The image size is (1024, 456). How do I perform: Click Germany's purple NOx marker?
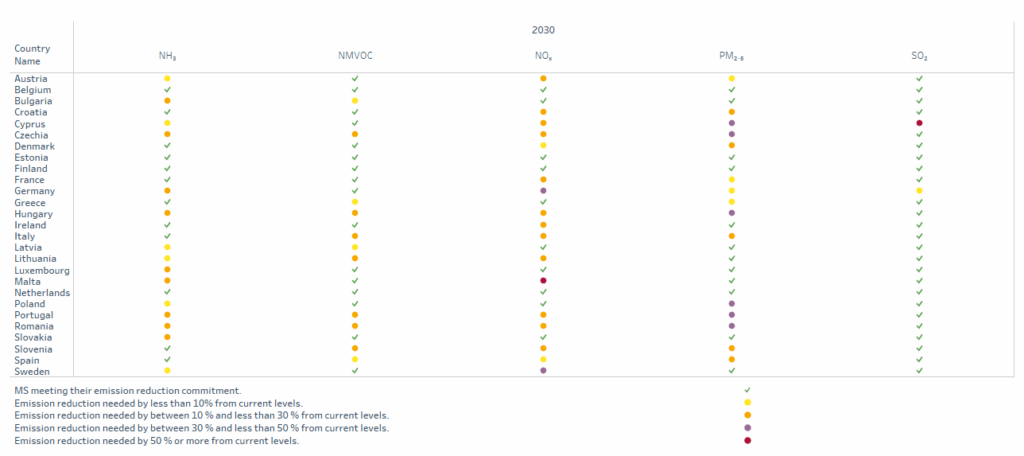pos(543,191)
